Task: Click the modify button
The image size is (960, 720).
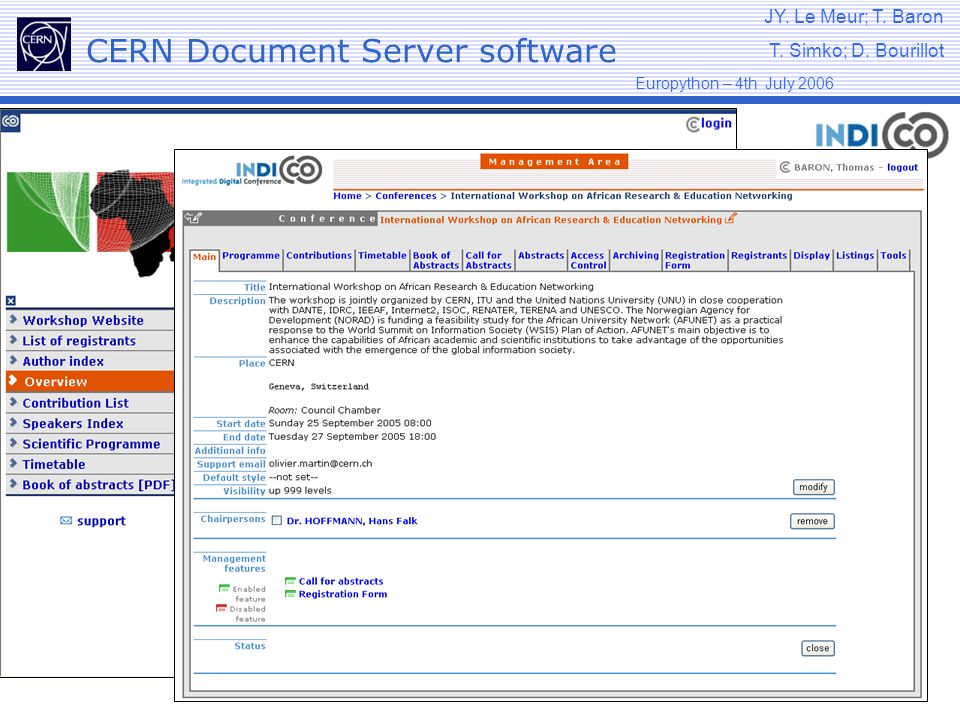Action: [813, 487]
